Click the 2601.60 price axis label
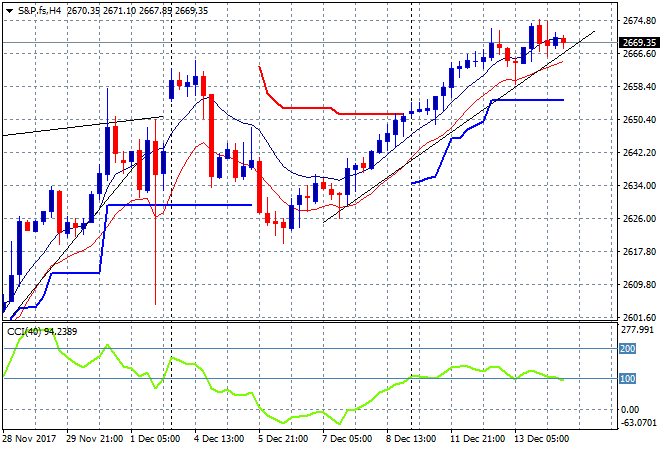The image size is (660, 450). [638, 317]
